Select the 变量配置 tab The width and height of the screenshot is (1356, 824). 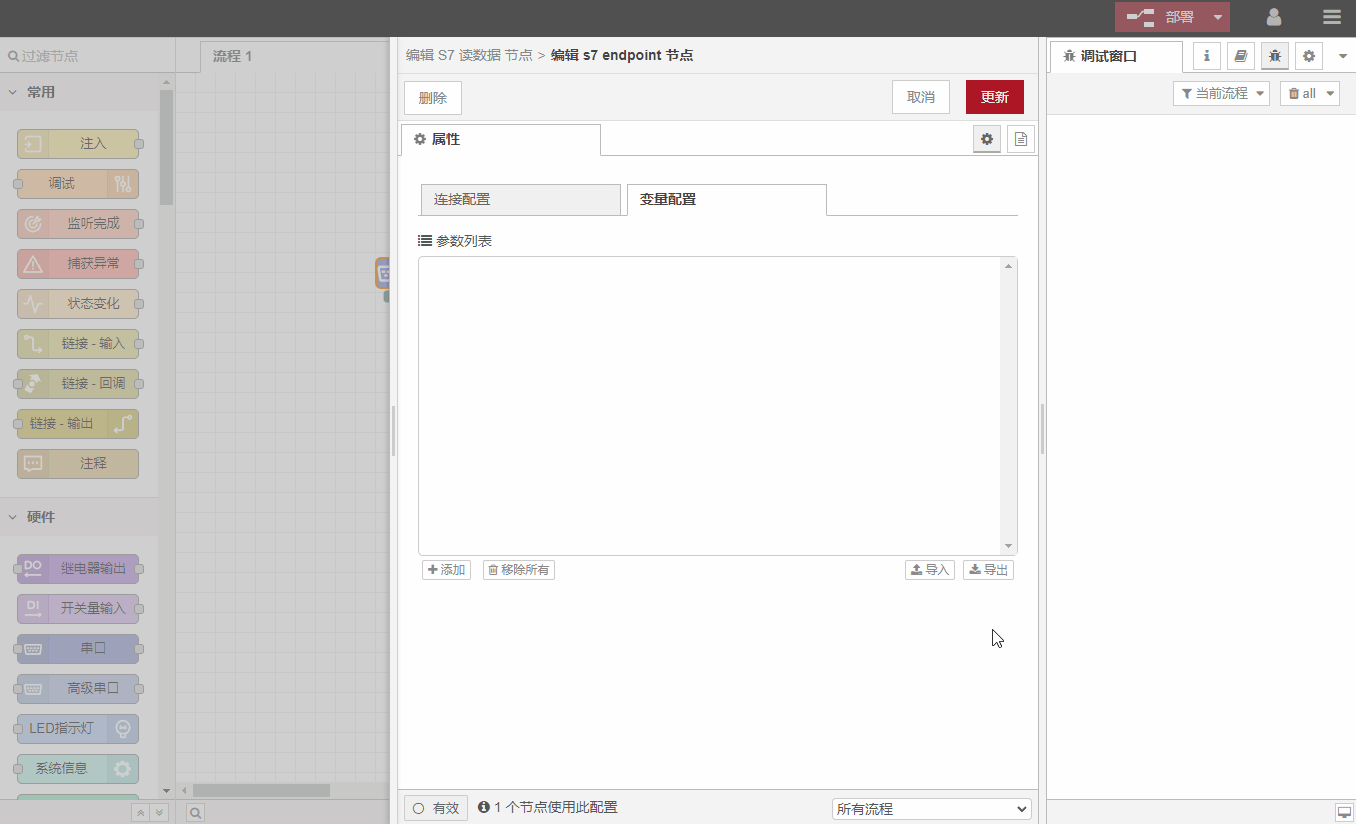pyautogui.click(x=726, y=200)
